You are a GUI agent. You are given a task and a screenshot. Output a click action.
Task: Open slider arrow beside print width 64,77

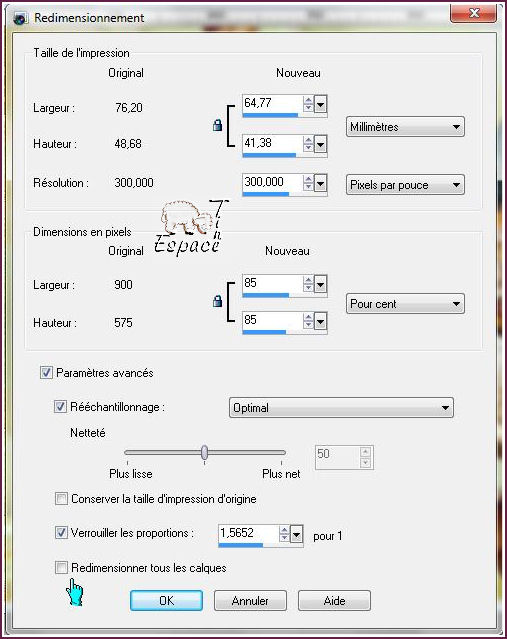321,105
